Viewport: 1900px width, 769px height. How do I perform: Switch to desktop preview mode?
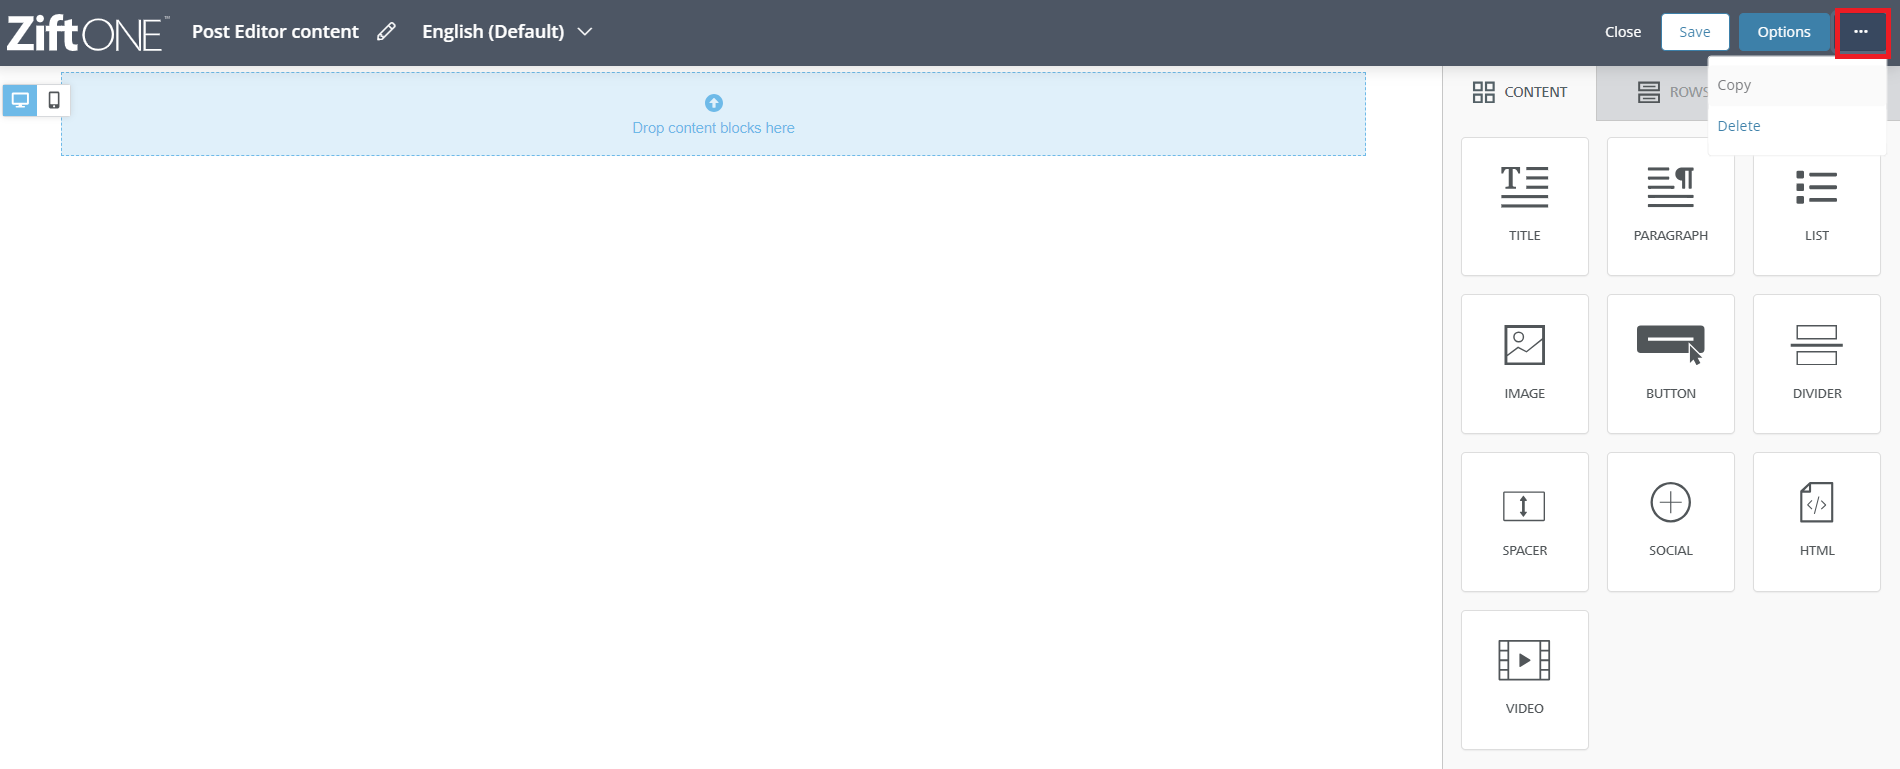coord(20,100)
